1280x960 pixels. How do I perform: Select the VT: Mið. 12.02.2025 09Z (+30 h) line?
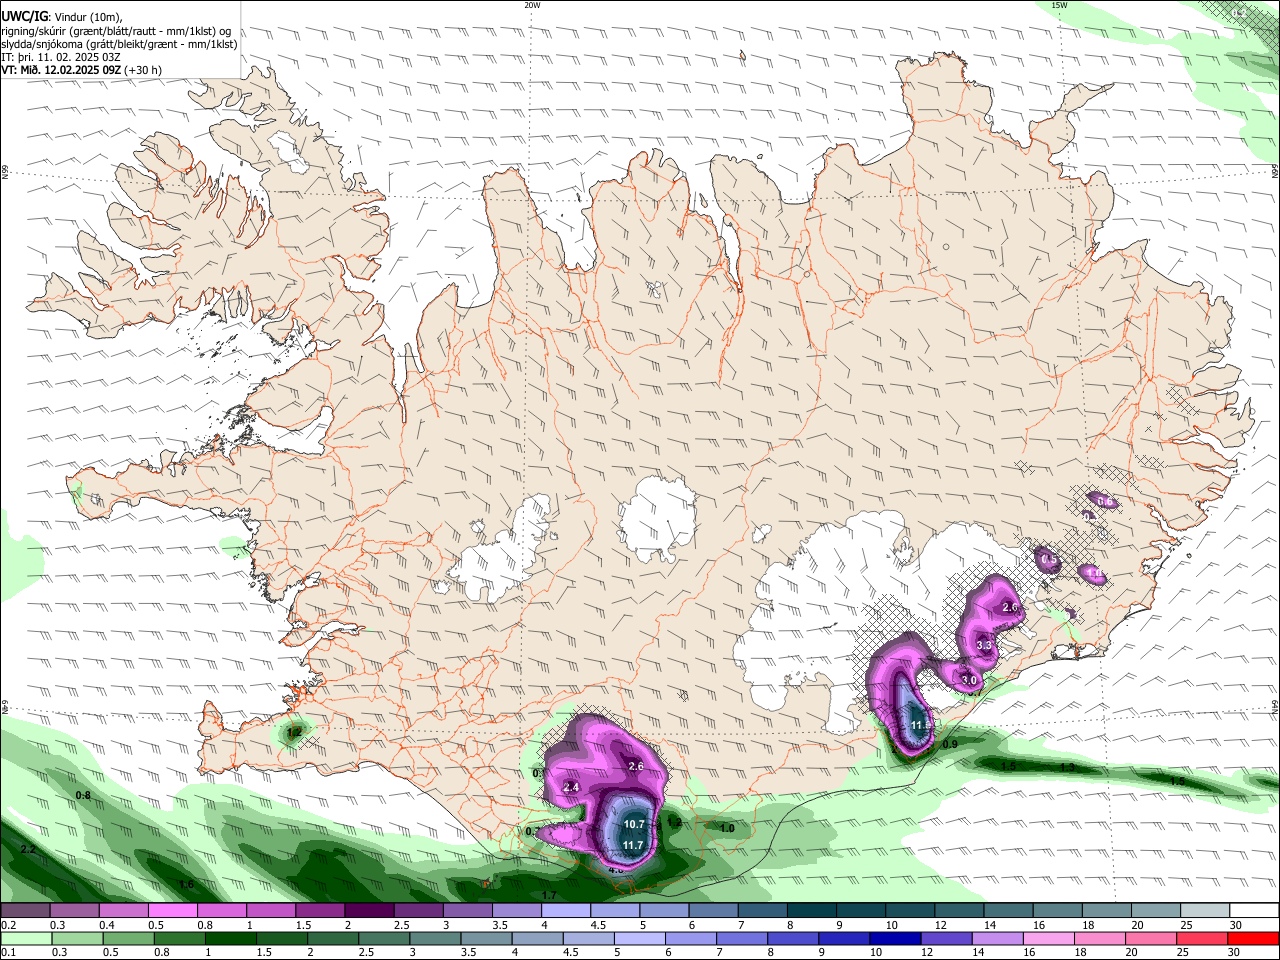pyautogui.click(x=81, y=70)
